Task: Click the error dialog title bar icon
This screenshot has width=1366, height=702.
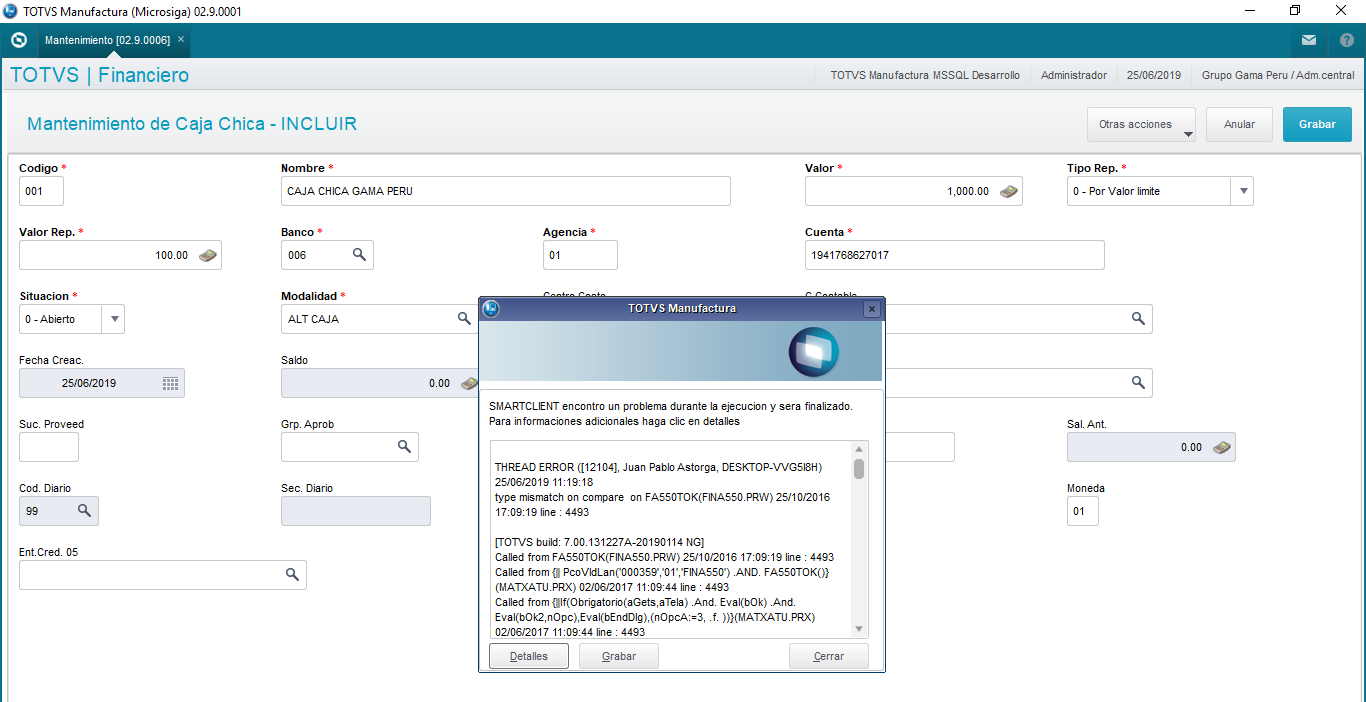Action: pos(491,308)
